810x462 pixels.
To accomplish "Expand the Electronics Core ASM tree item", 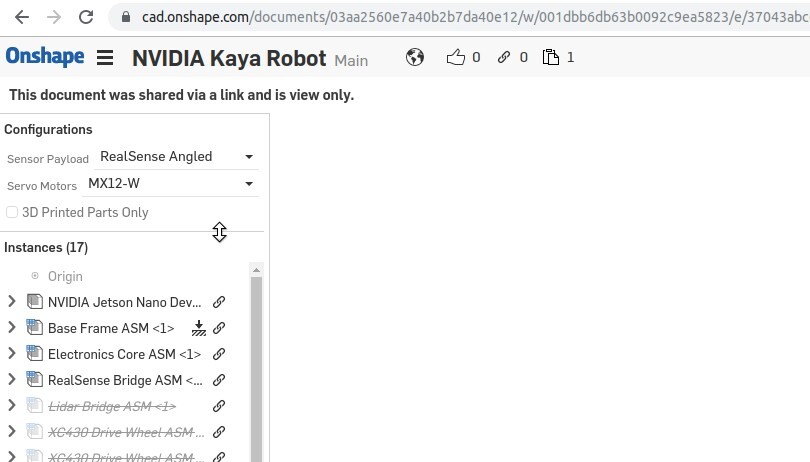I will (12, 354).
